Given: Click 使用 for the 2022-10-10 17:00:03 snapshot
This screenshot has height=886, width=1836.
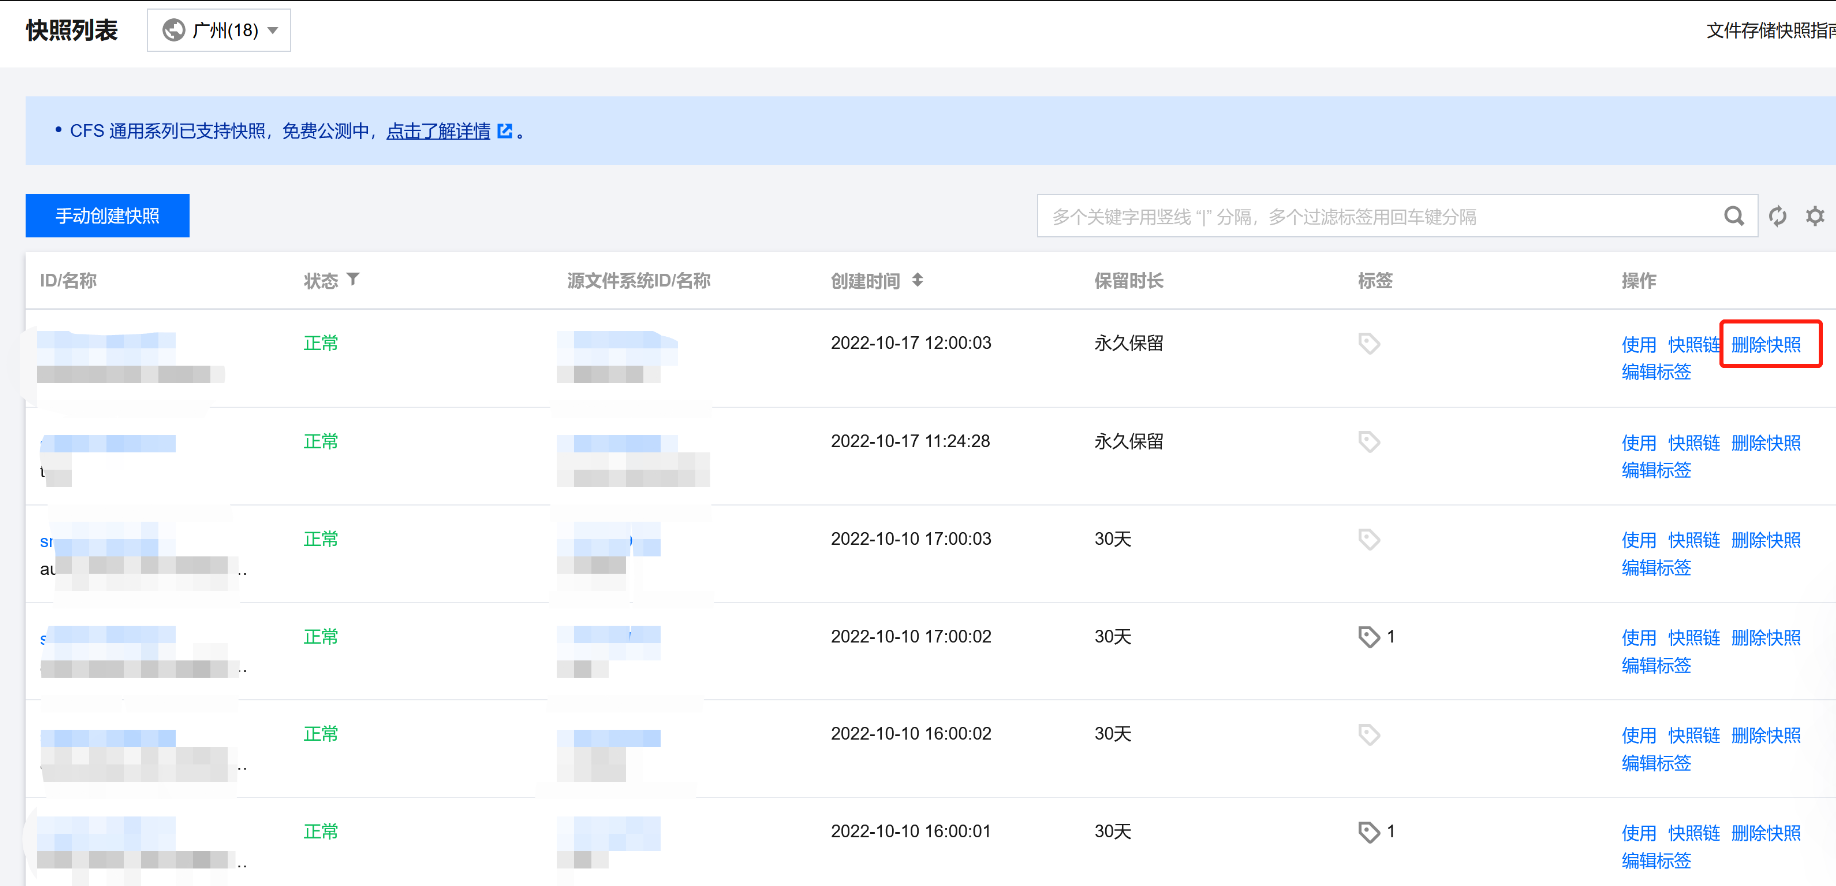Looking at the screenshot, I should 1639,540.
